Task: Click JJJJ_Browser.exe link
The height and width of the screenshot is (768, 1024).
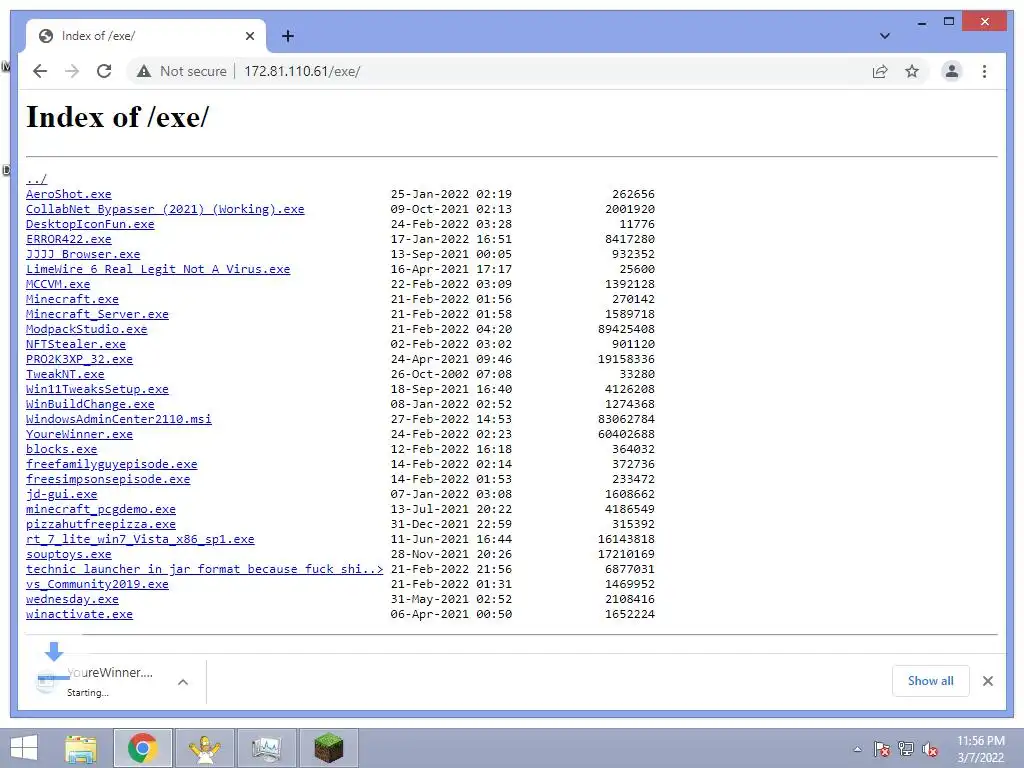Action: [83, 254]
